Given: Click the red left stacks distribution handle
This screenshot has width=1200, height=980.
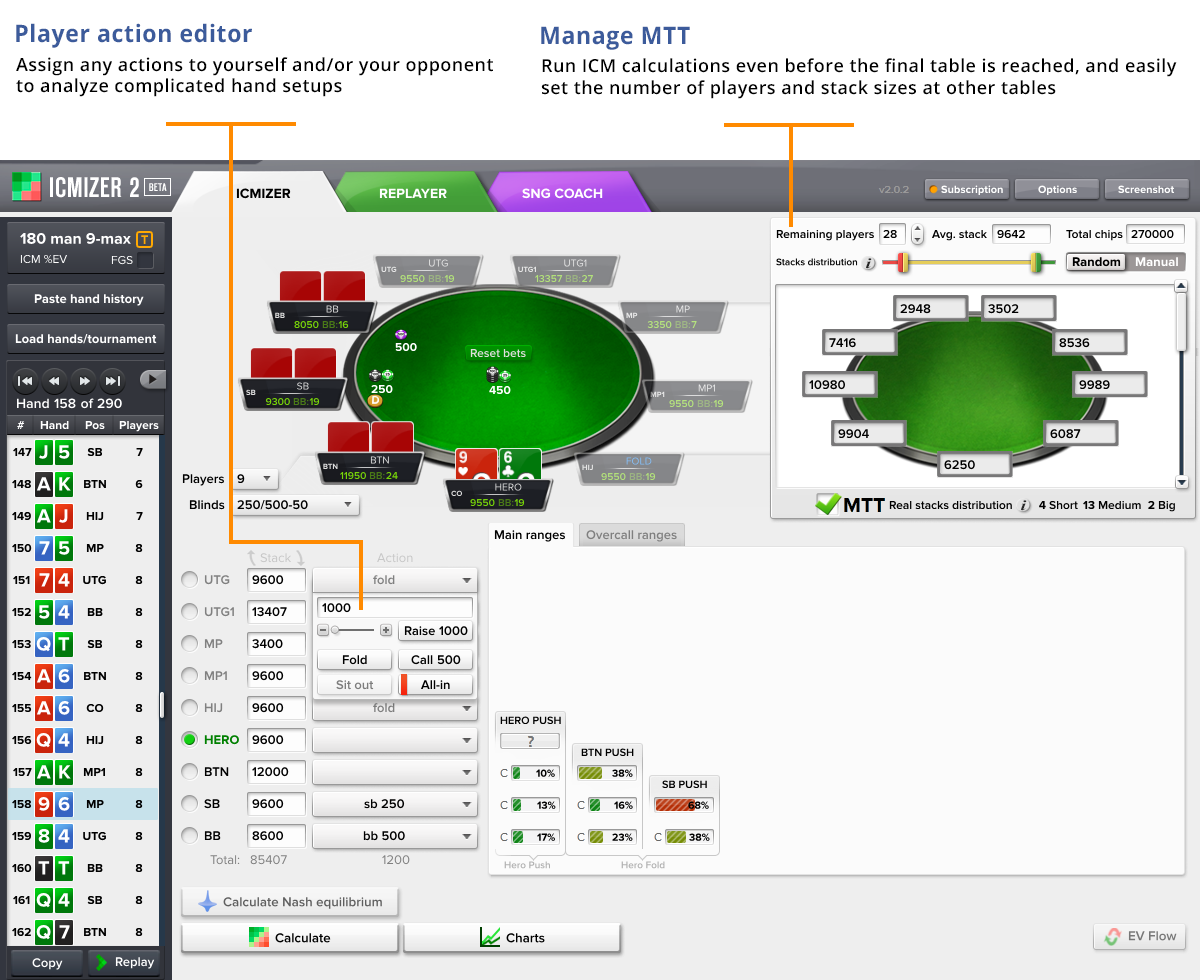Looking at the screenshot, I should 902,263.
